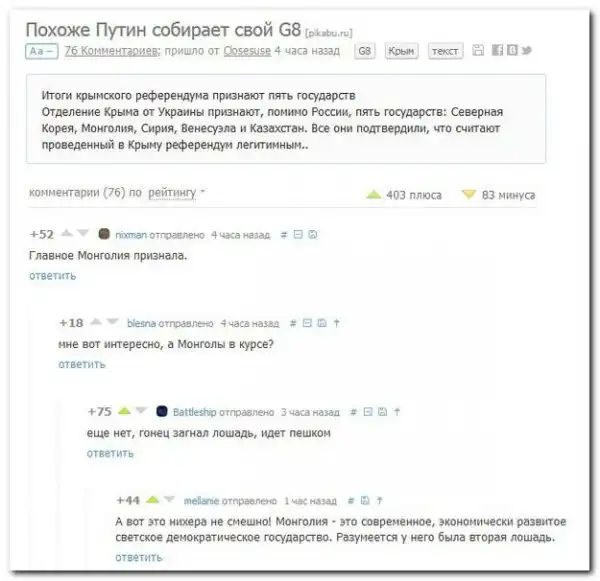
Task: Downvote blesna's comment with +18 rating
Action: pos(112,322)
